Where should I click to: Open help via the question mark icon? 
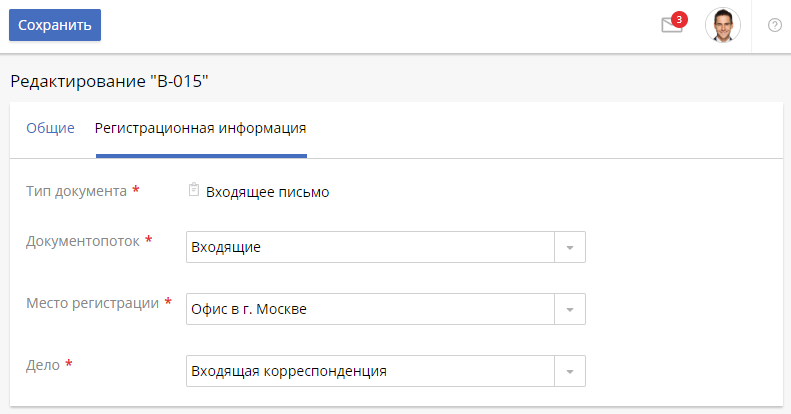[774, 25]
